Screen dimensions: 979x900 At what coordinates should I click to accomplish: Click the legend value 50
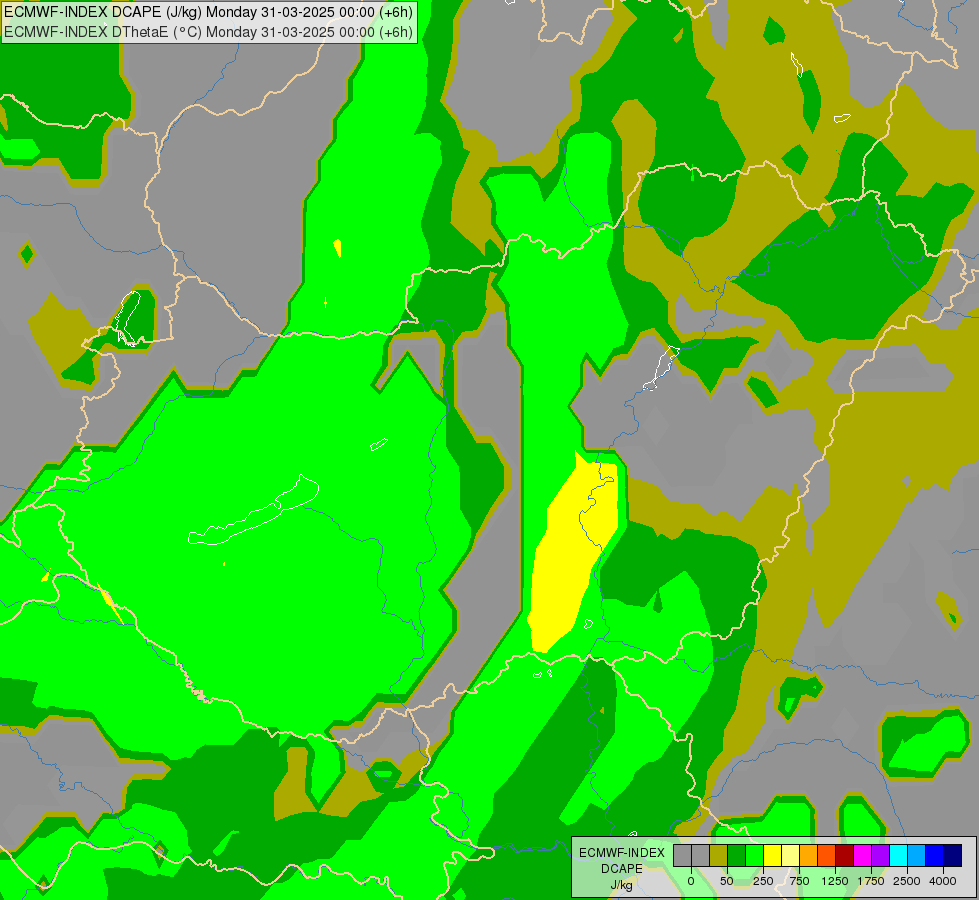click(x=727, y=881)
